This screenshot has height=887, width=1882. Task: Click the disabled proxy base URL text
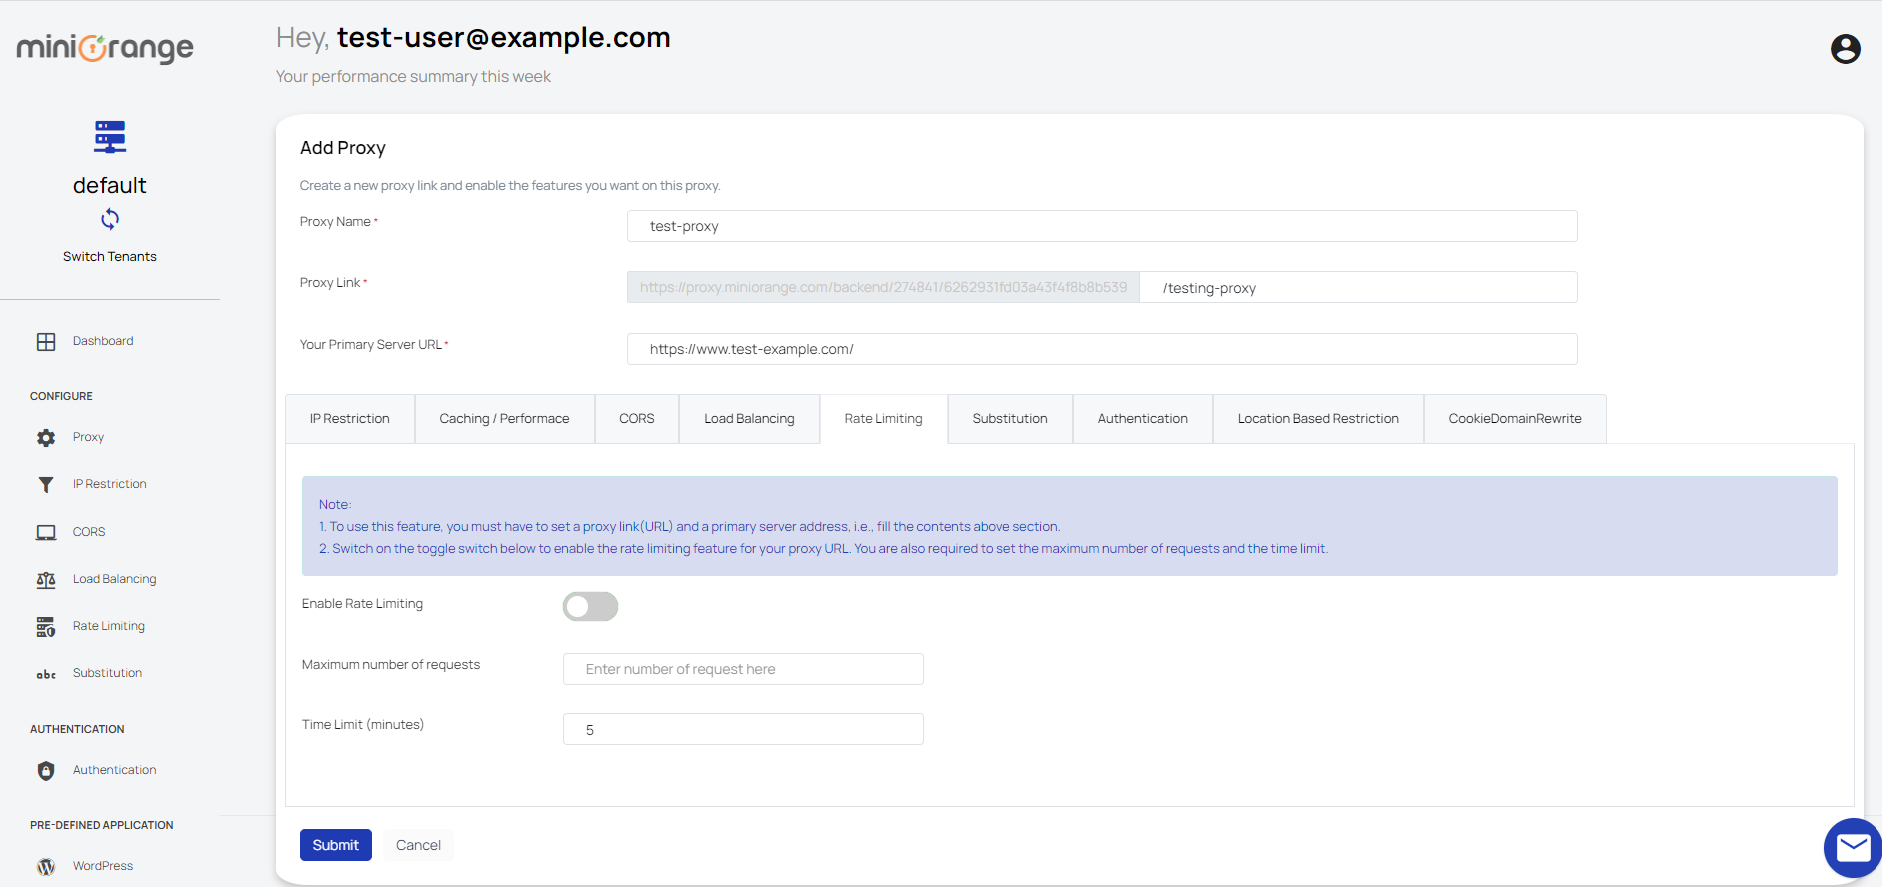tap(883, 287)
